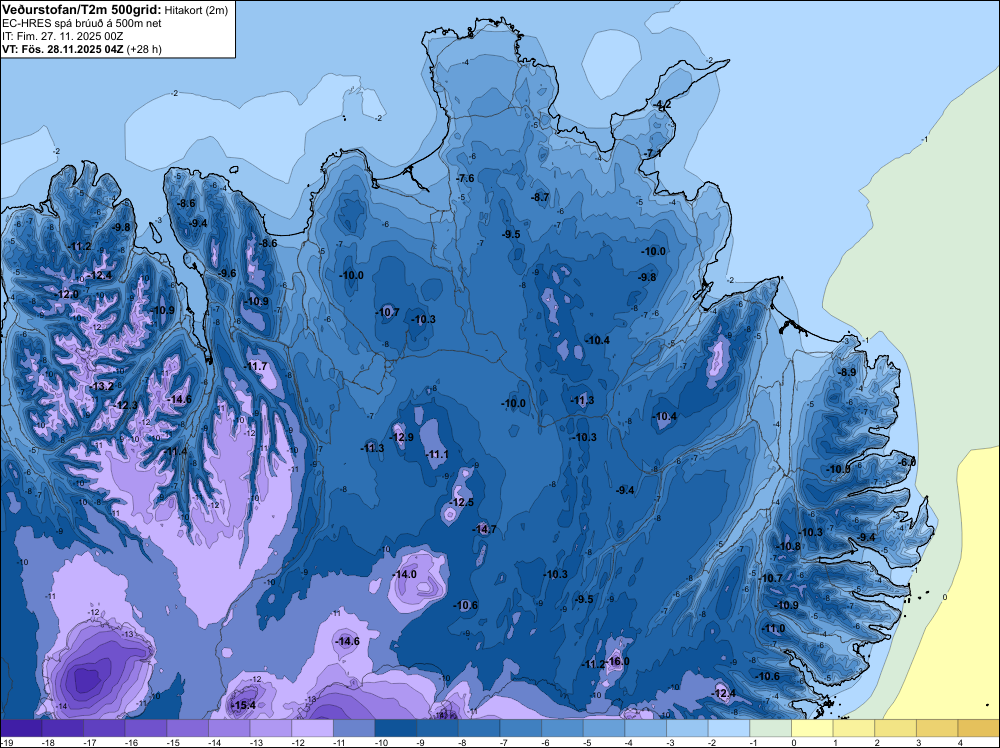Click the -11.0 temperature label
This screenshot has width=1000, height=748.
774,628
